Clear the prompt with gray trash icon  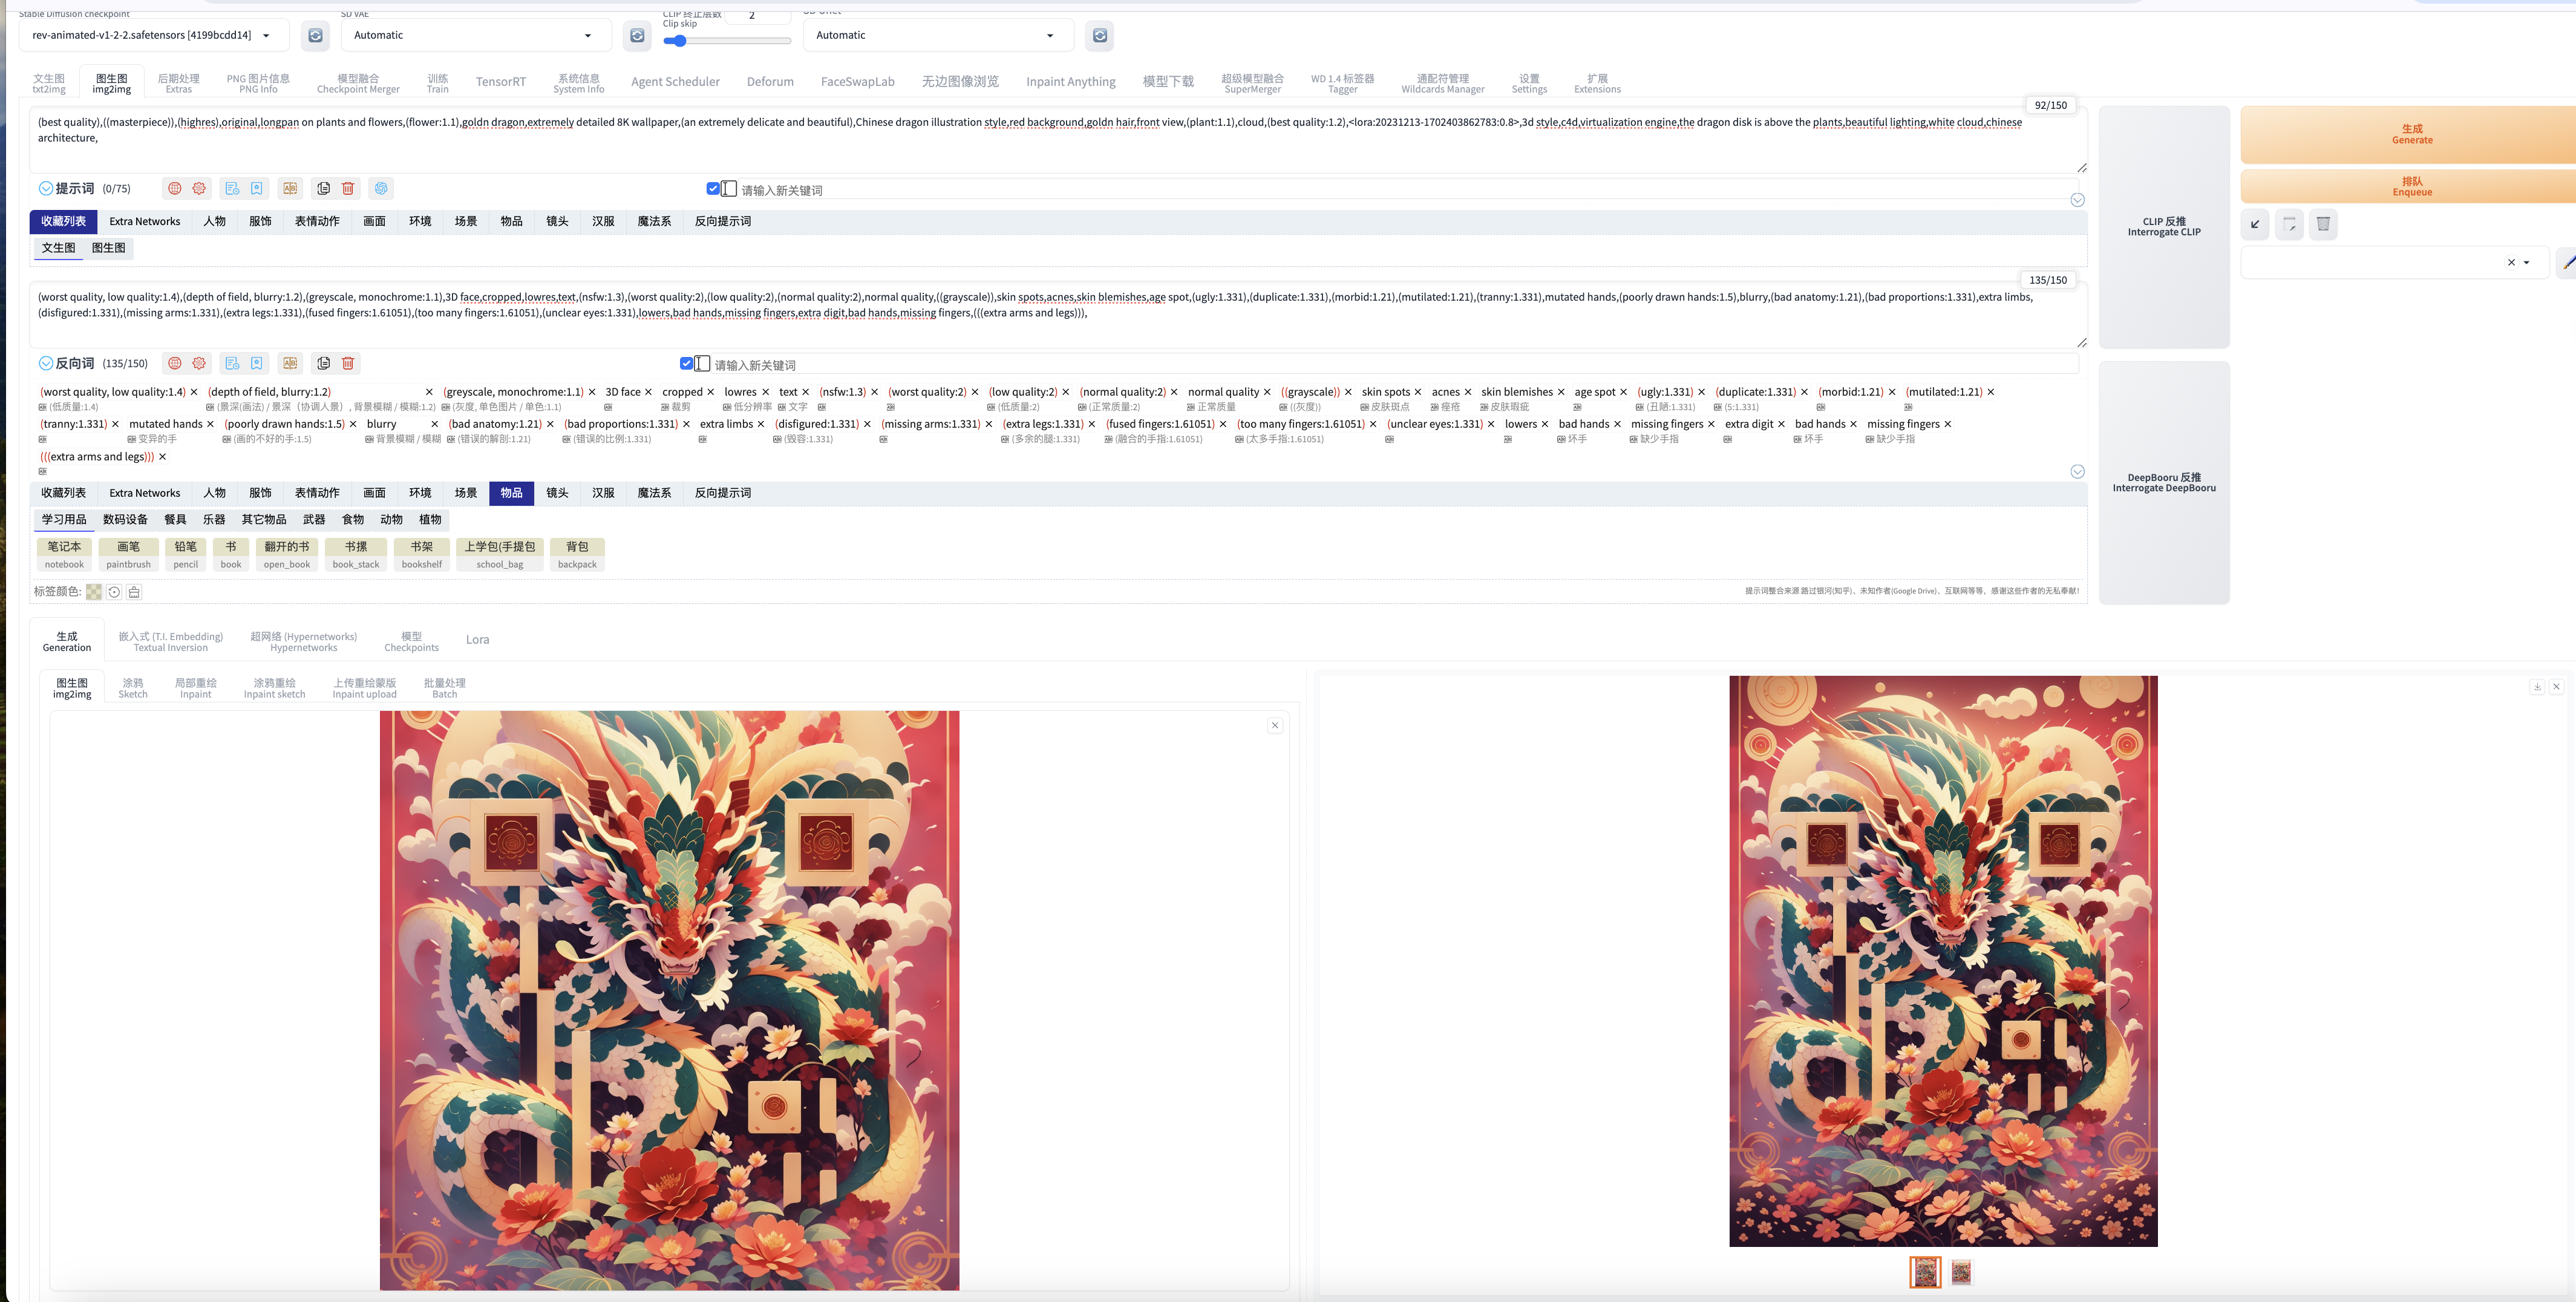(2323, 224)
